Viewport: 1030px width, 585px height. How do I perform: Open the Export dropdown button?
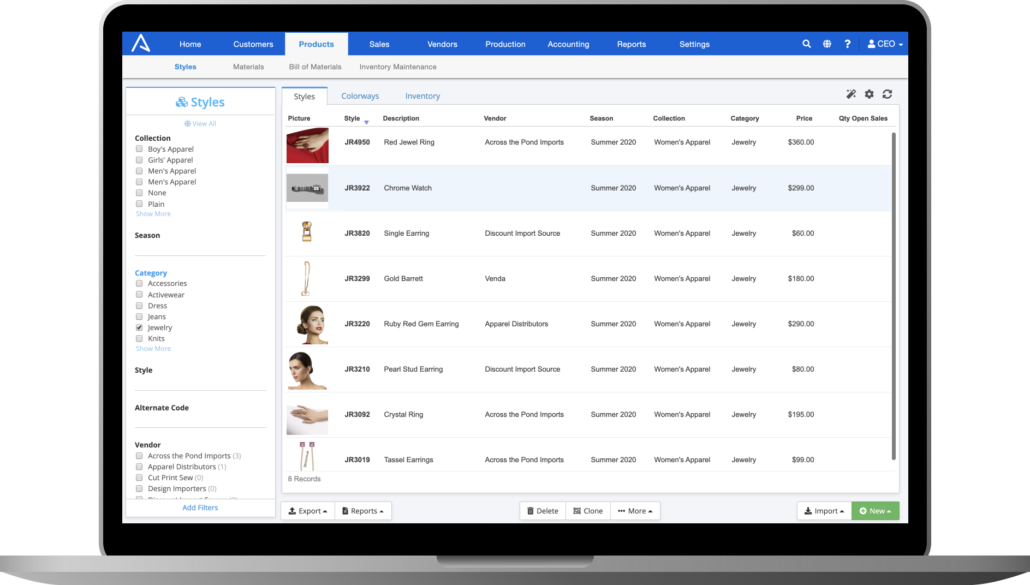click(x=307, y=511)
